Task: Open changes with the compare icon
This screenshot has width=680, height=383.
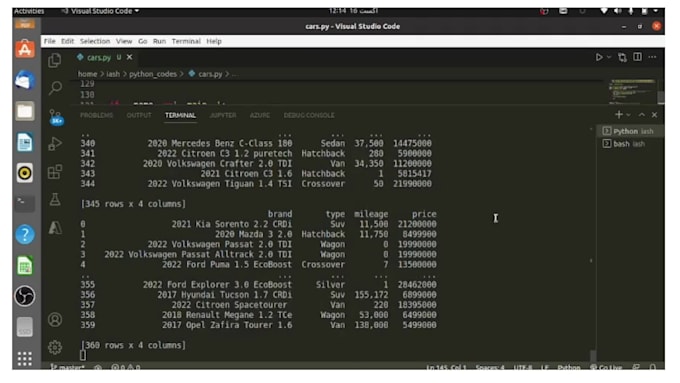Action: click(x=622, y=57)
